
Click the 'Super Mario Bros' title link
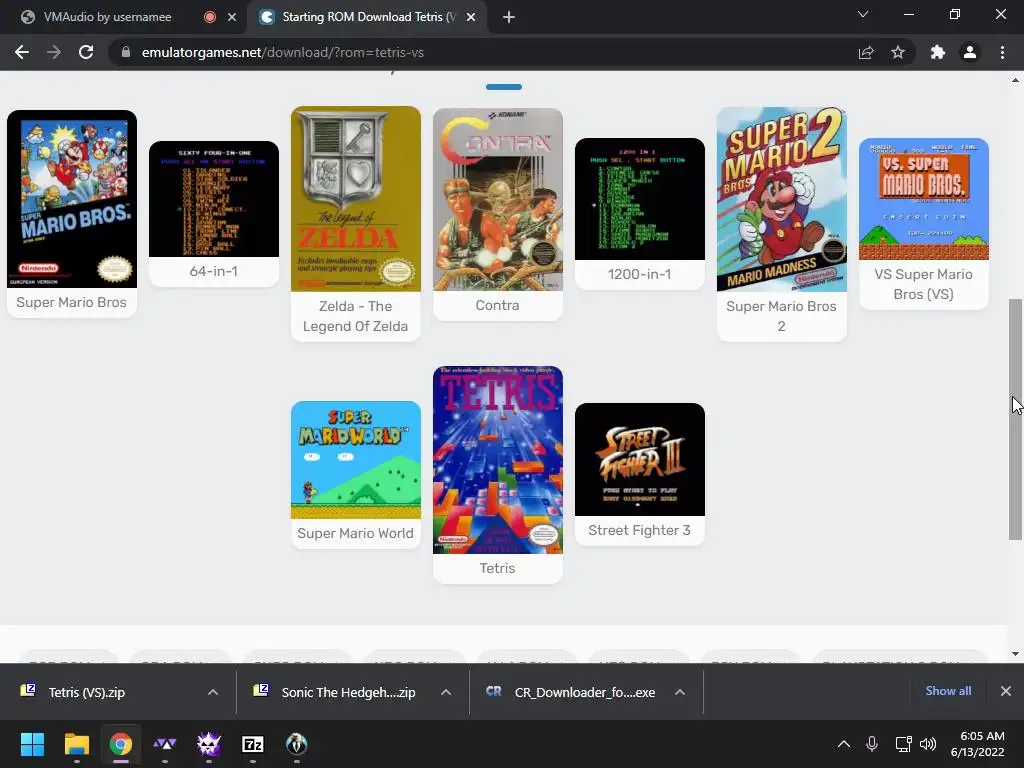[x=71, y=302]
